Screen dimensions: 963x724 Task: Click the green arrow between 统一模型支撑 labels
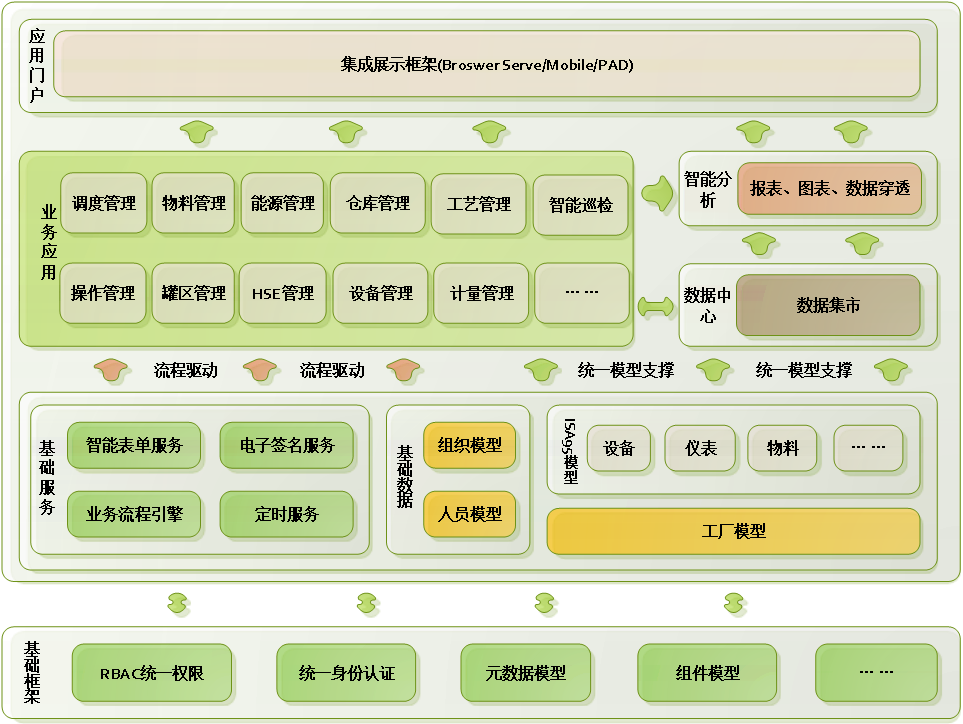[x=714, y=370]
